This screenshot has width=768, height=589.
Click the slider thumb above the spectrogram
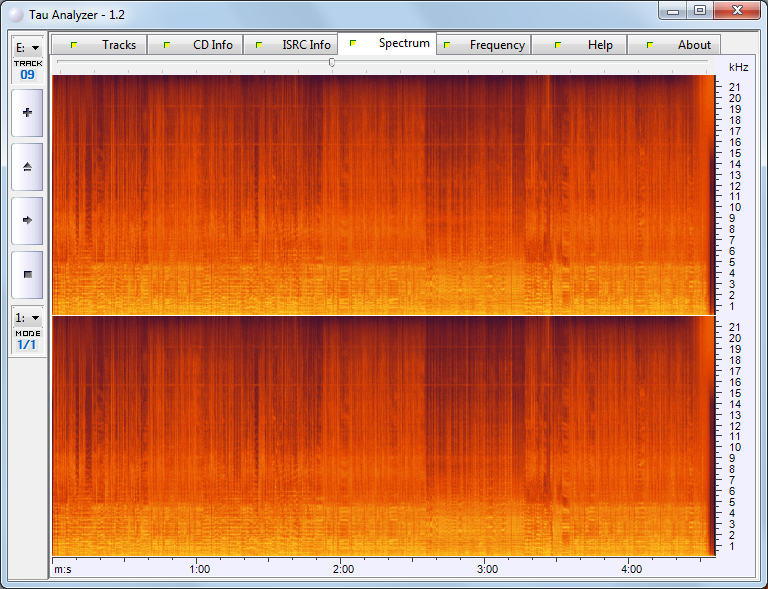pyautogui.click(x=332, y=63)
